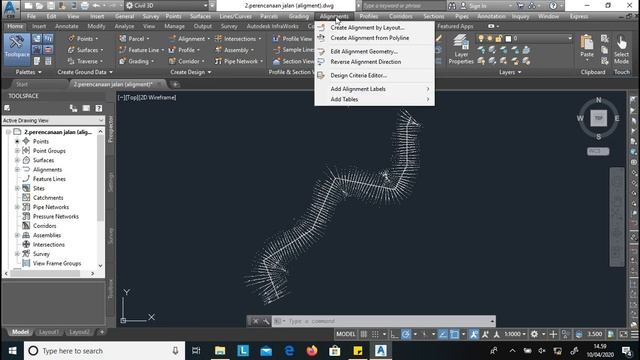Open the Civil 3D workspace dropdown
This screenshot has height=360, width=640.
pyautogui.click(x=167, y=6)
